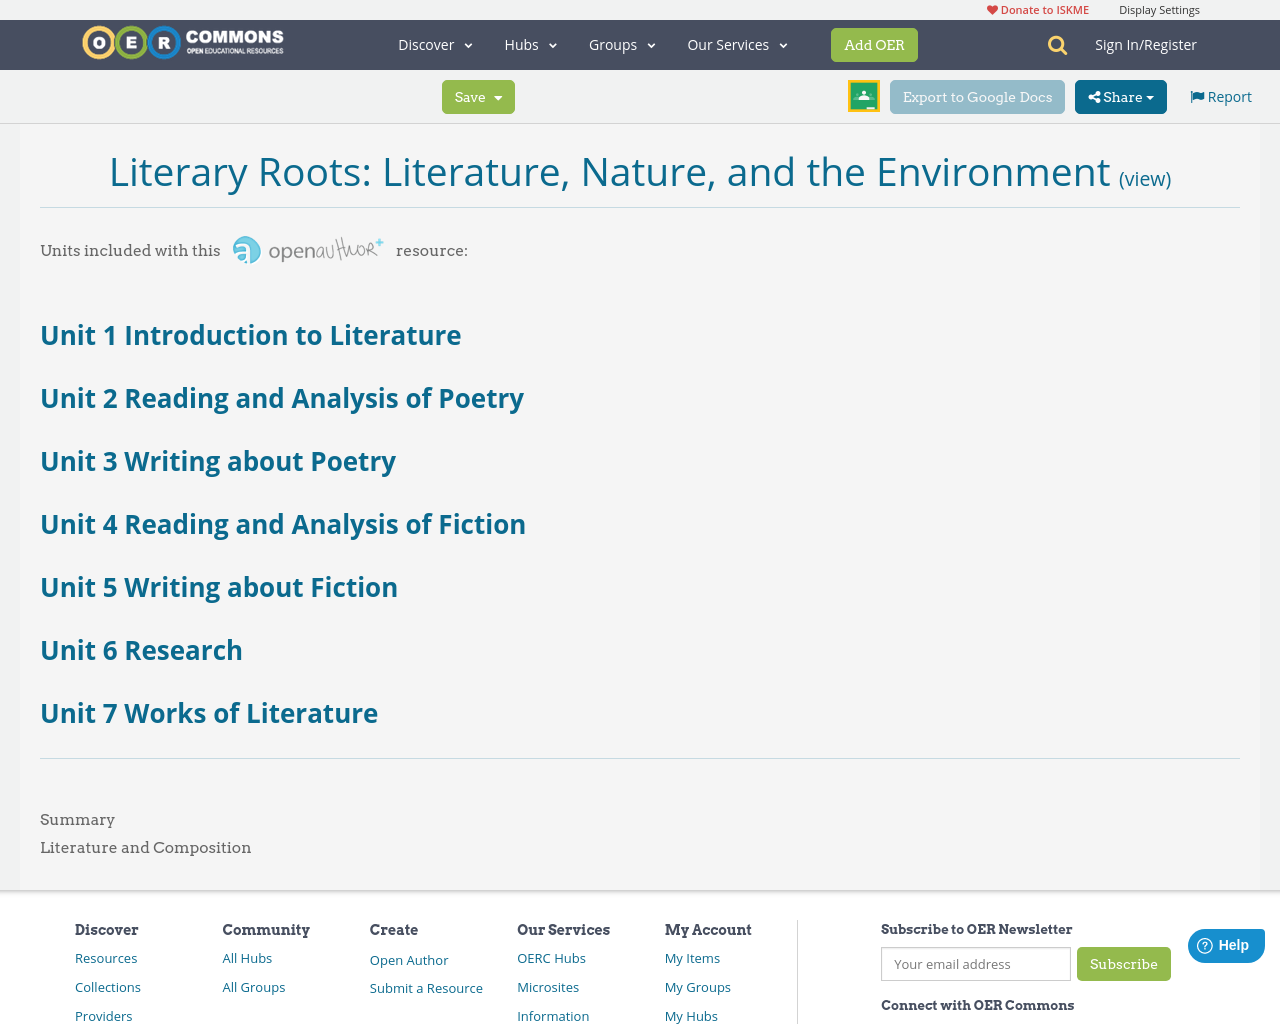Viewport: 1280px width, 1024px height.
Task: Open the Submit a Resource page
Action: click(x=426, y=988)
